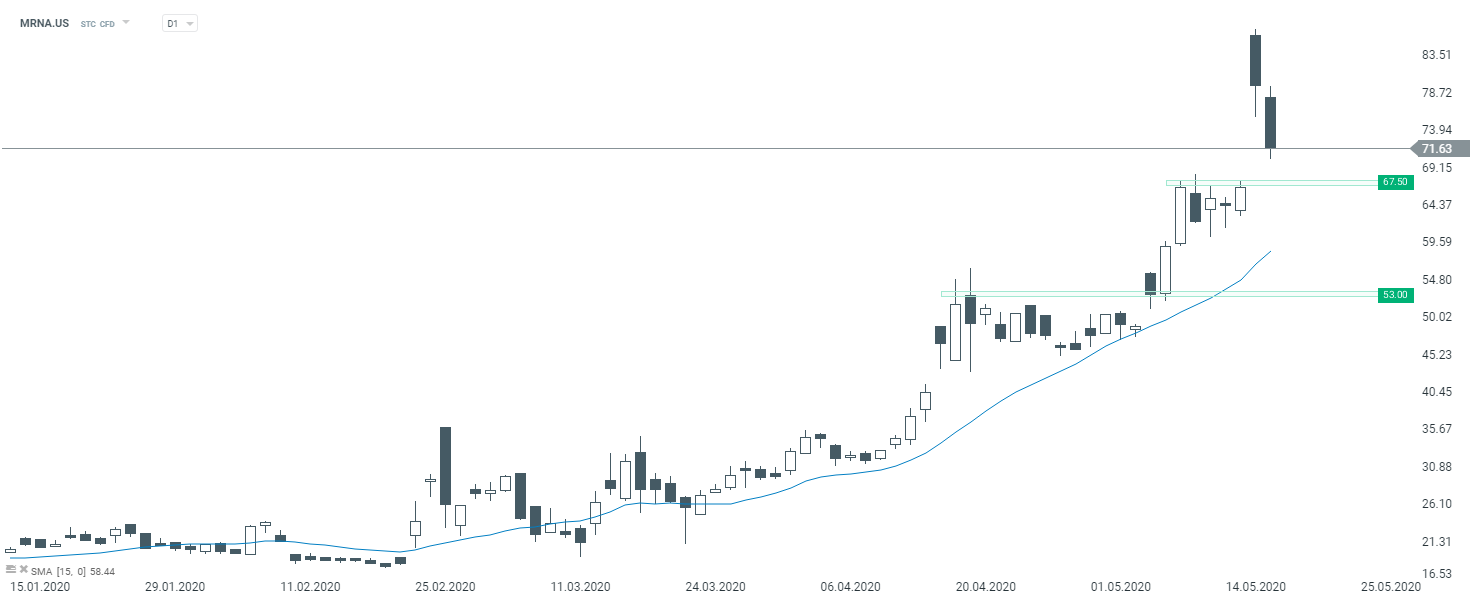Click the 83.51 value on price axis
This screenshot has height=604, width=1482.
pos(1436,55)
